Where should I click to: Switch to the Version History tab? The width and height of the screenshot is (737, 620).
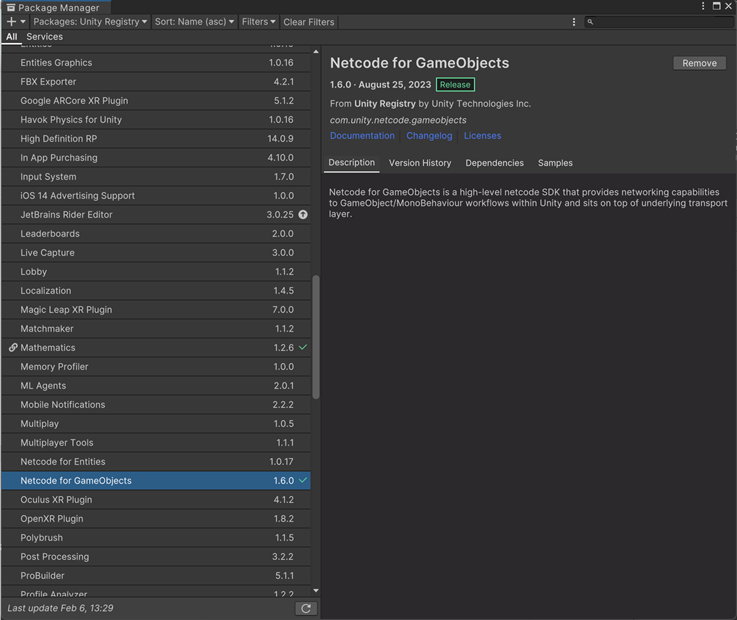click(x=420, y=163)
